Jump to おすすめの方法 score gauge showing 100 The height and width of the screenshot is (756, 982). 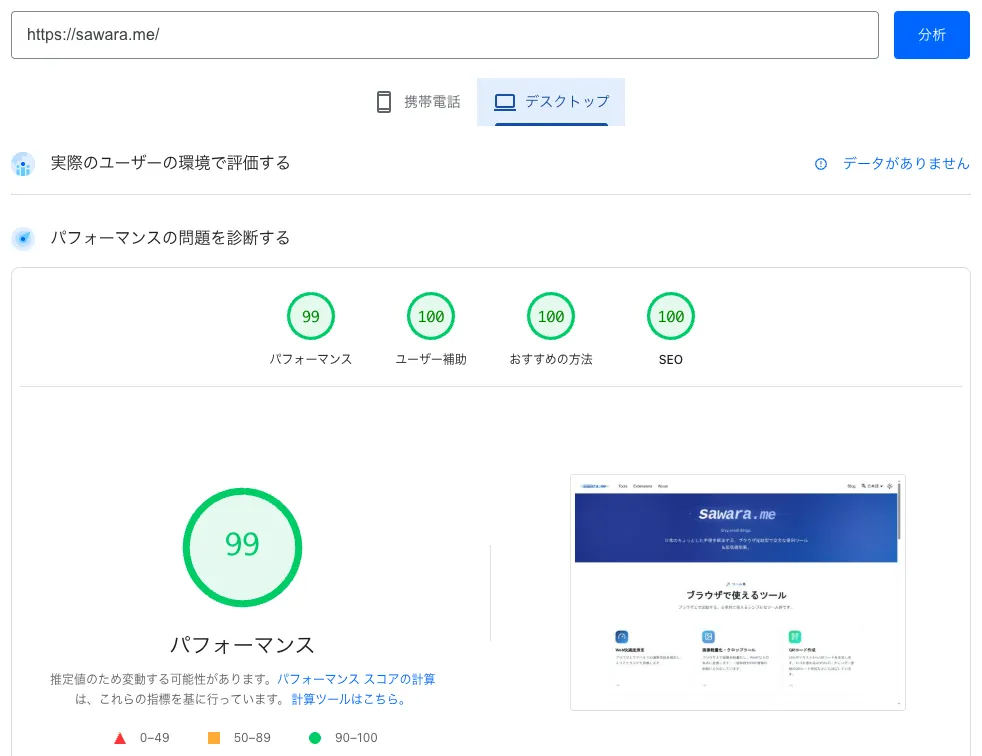pos(551,316)
